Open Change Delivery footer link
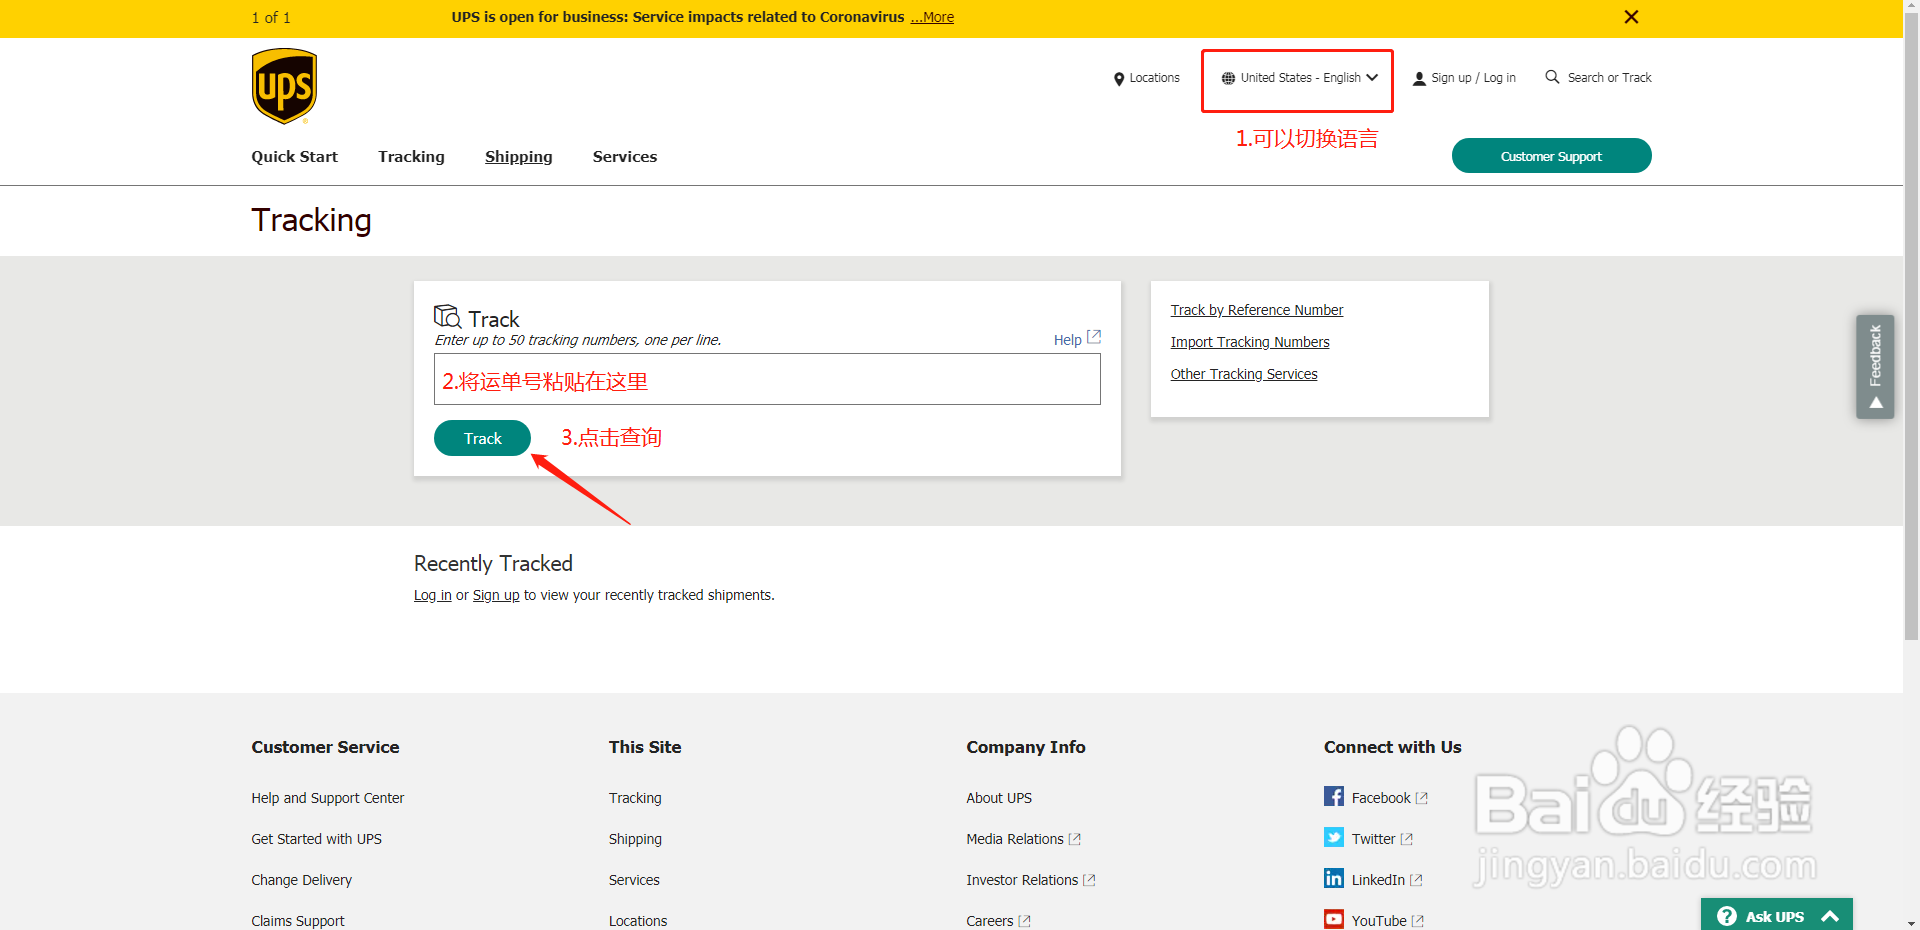 click(301, 880)
